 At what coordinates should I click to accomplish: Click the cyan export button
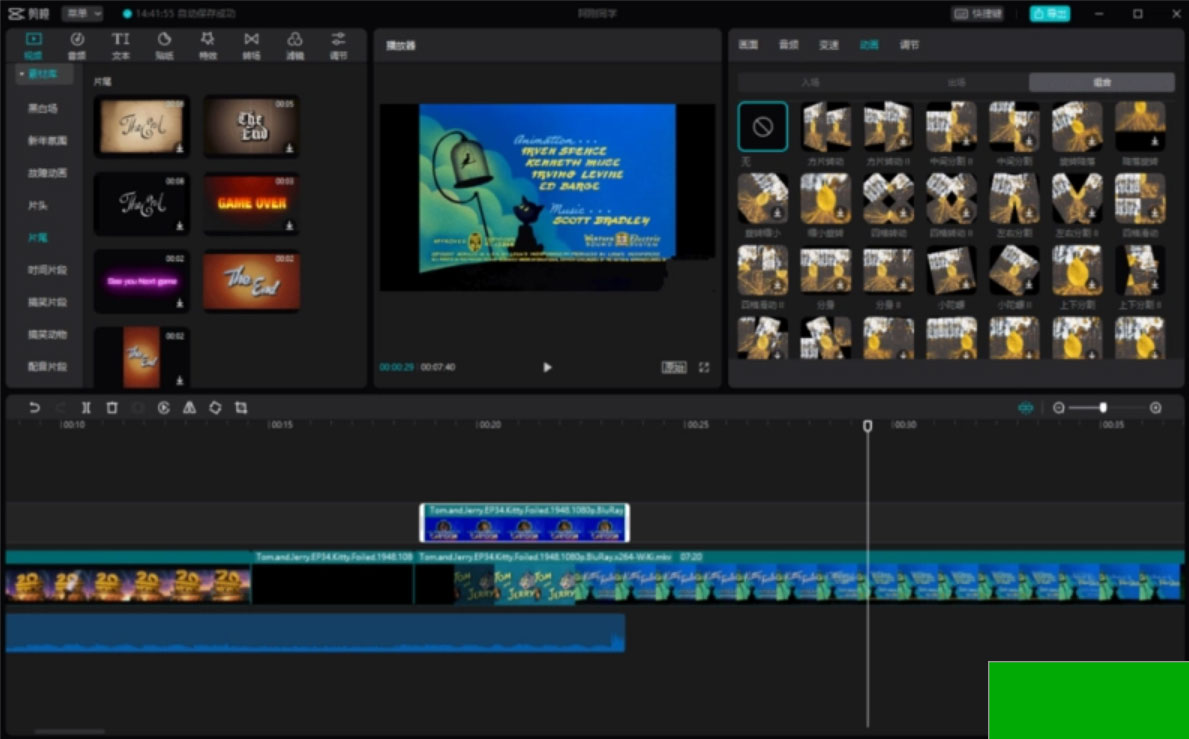click(1050, 14)
